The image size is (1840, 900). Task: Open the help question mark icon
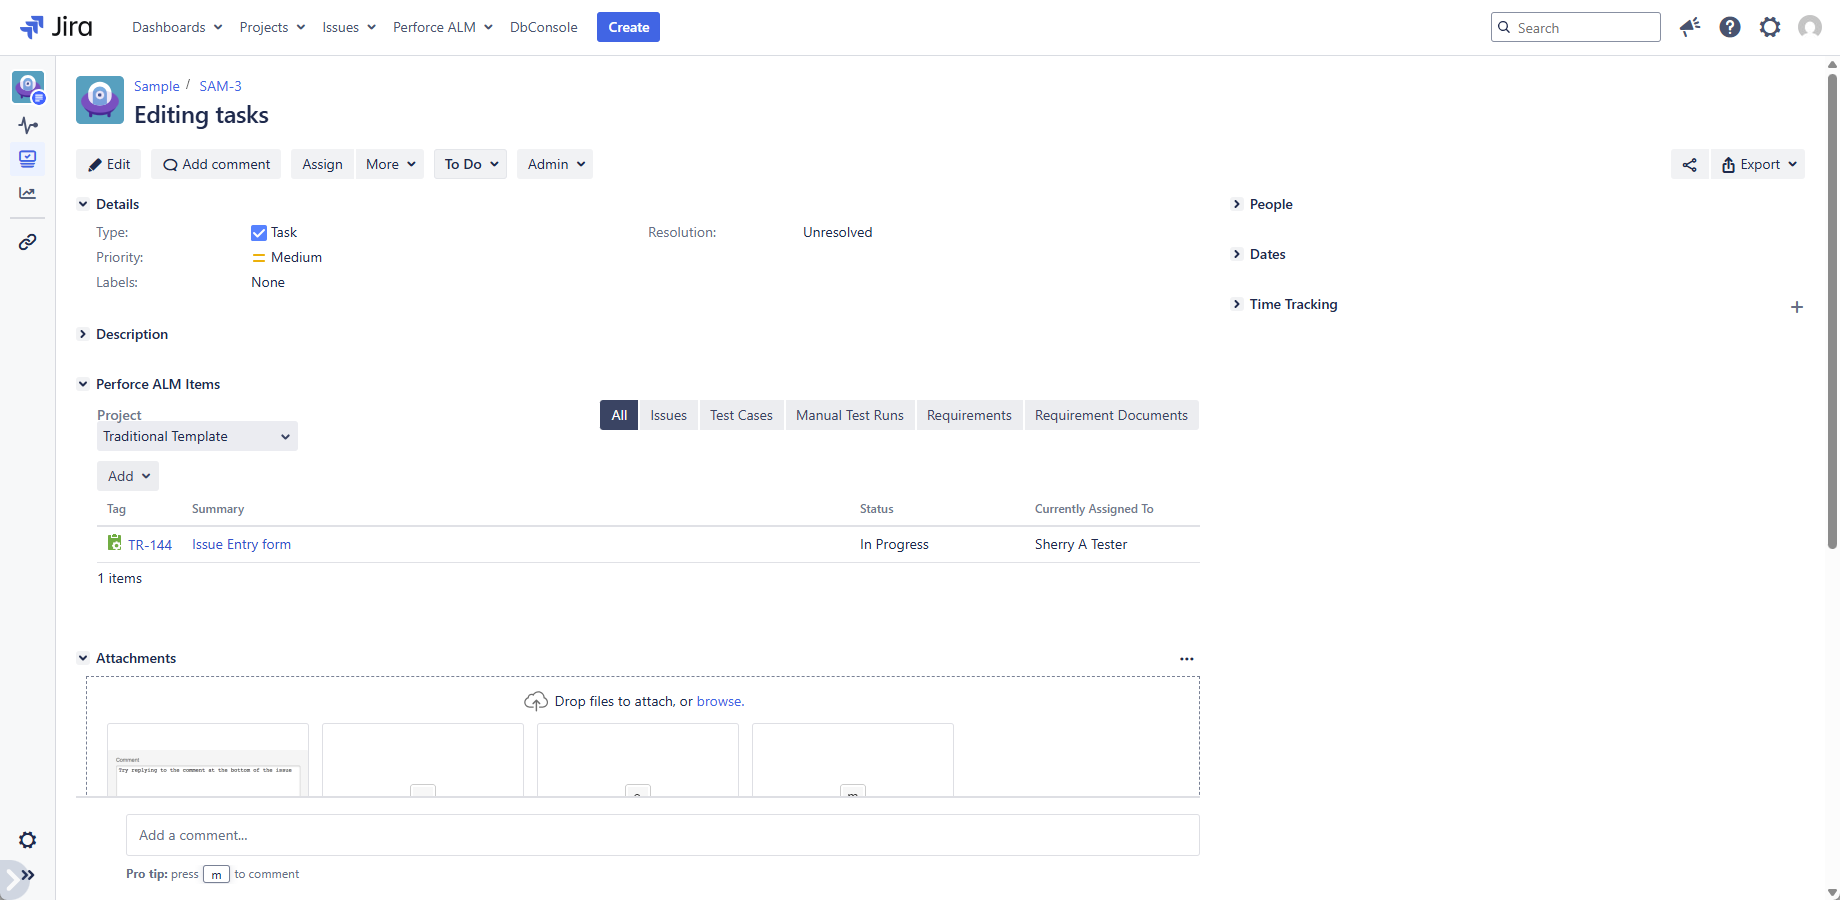[1730, 27]
